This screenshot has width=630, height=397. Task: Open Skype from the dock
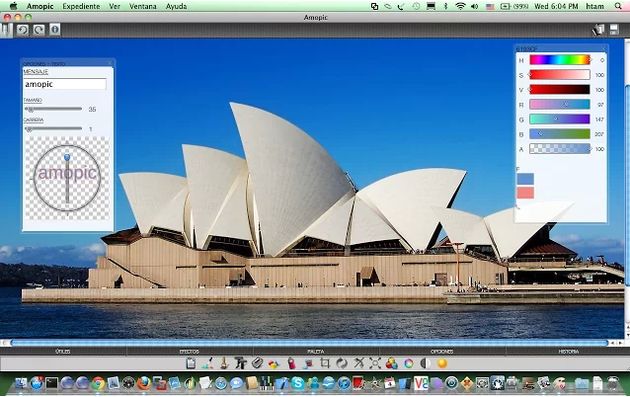pos(298,383)
